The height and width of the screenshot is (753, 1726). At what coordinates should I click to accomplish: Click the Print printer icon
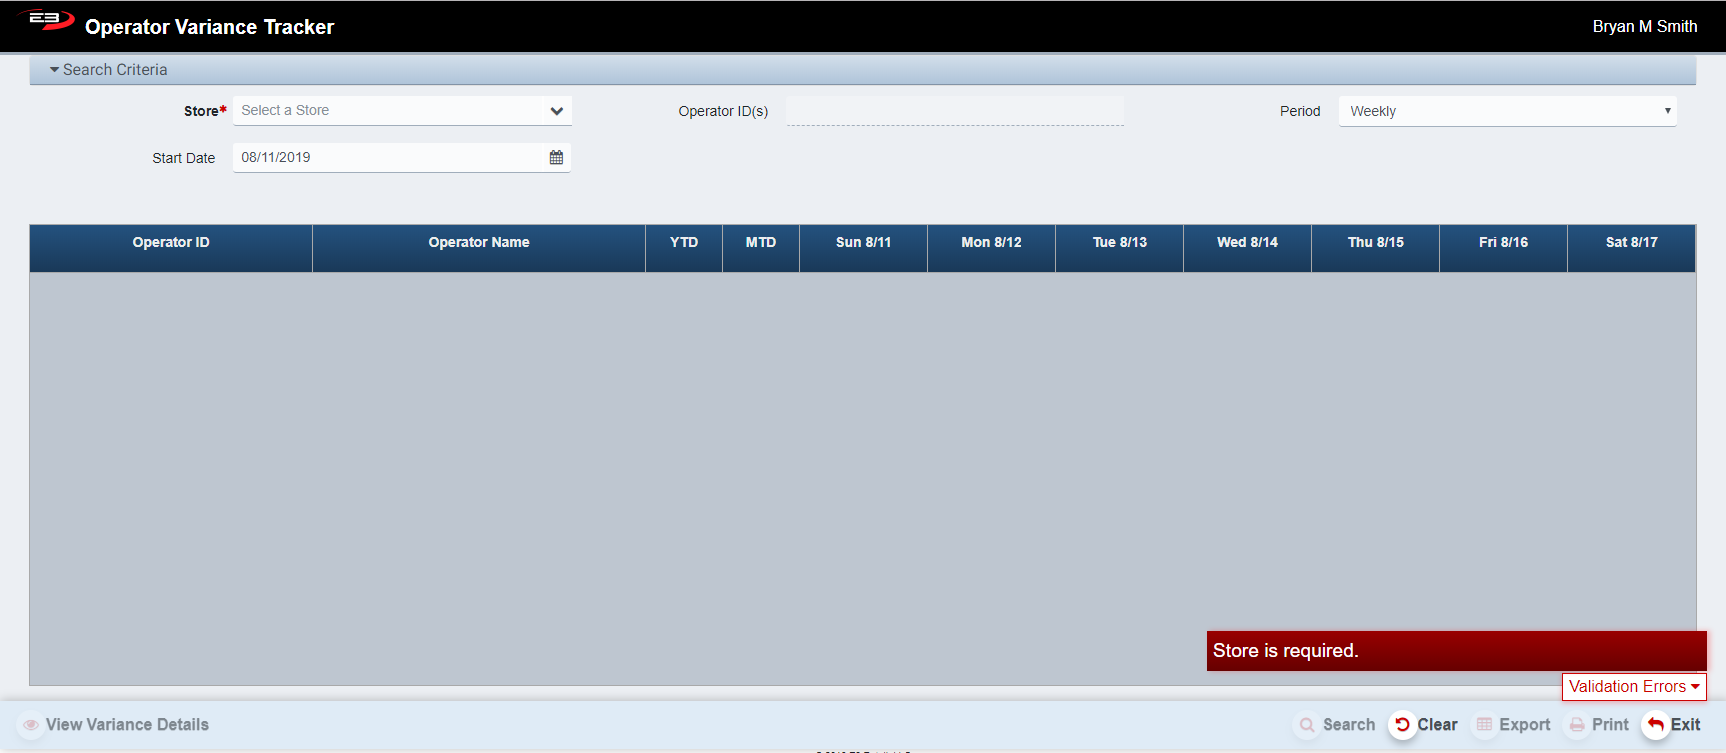[1577, 725]
